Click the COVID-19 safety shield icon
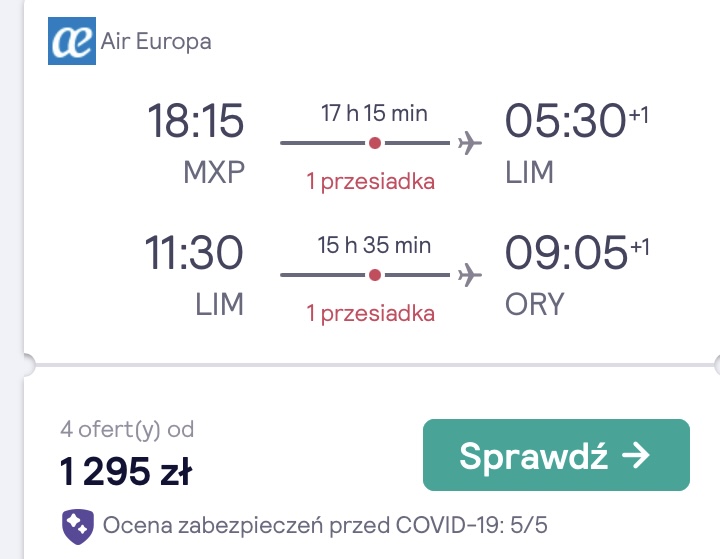 [x=78, y=526]
